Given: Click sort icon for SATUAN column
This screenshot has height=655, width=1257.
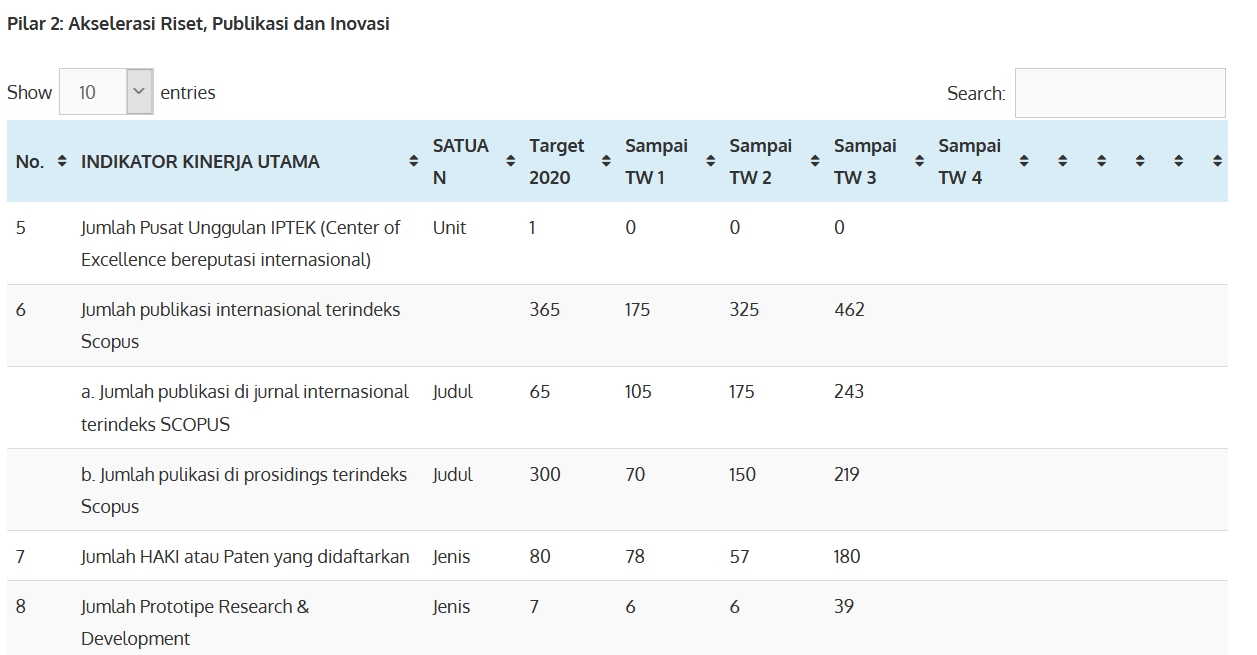Looking at the screenshot, I should [x=509, y=161].
